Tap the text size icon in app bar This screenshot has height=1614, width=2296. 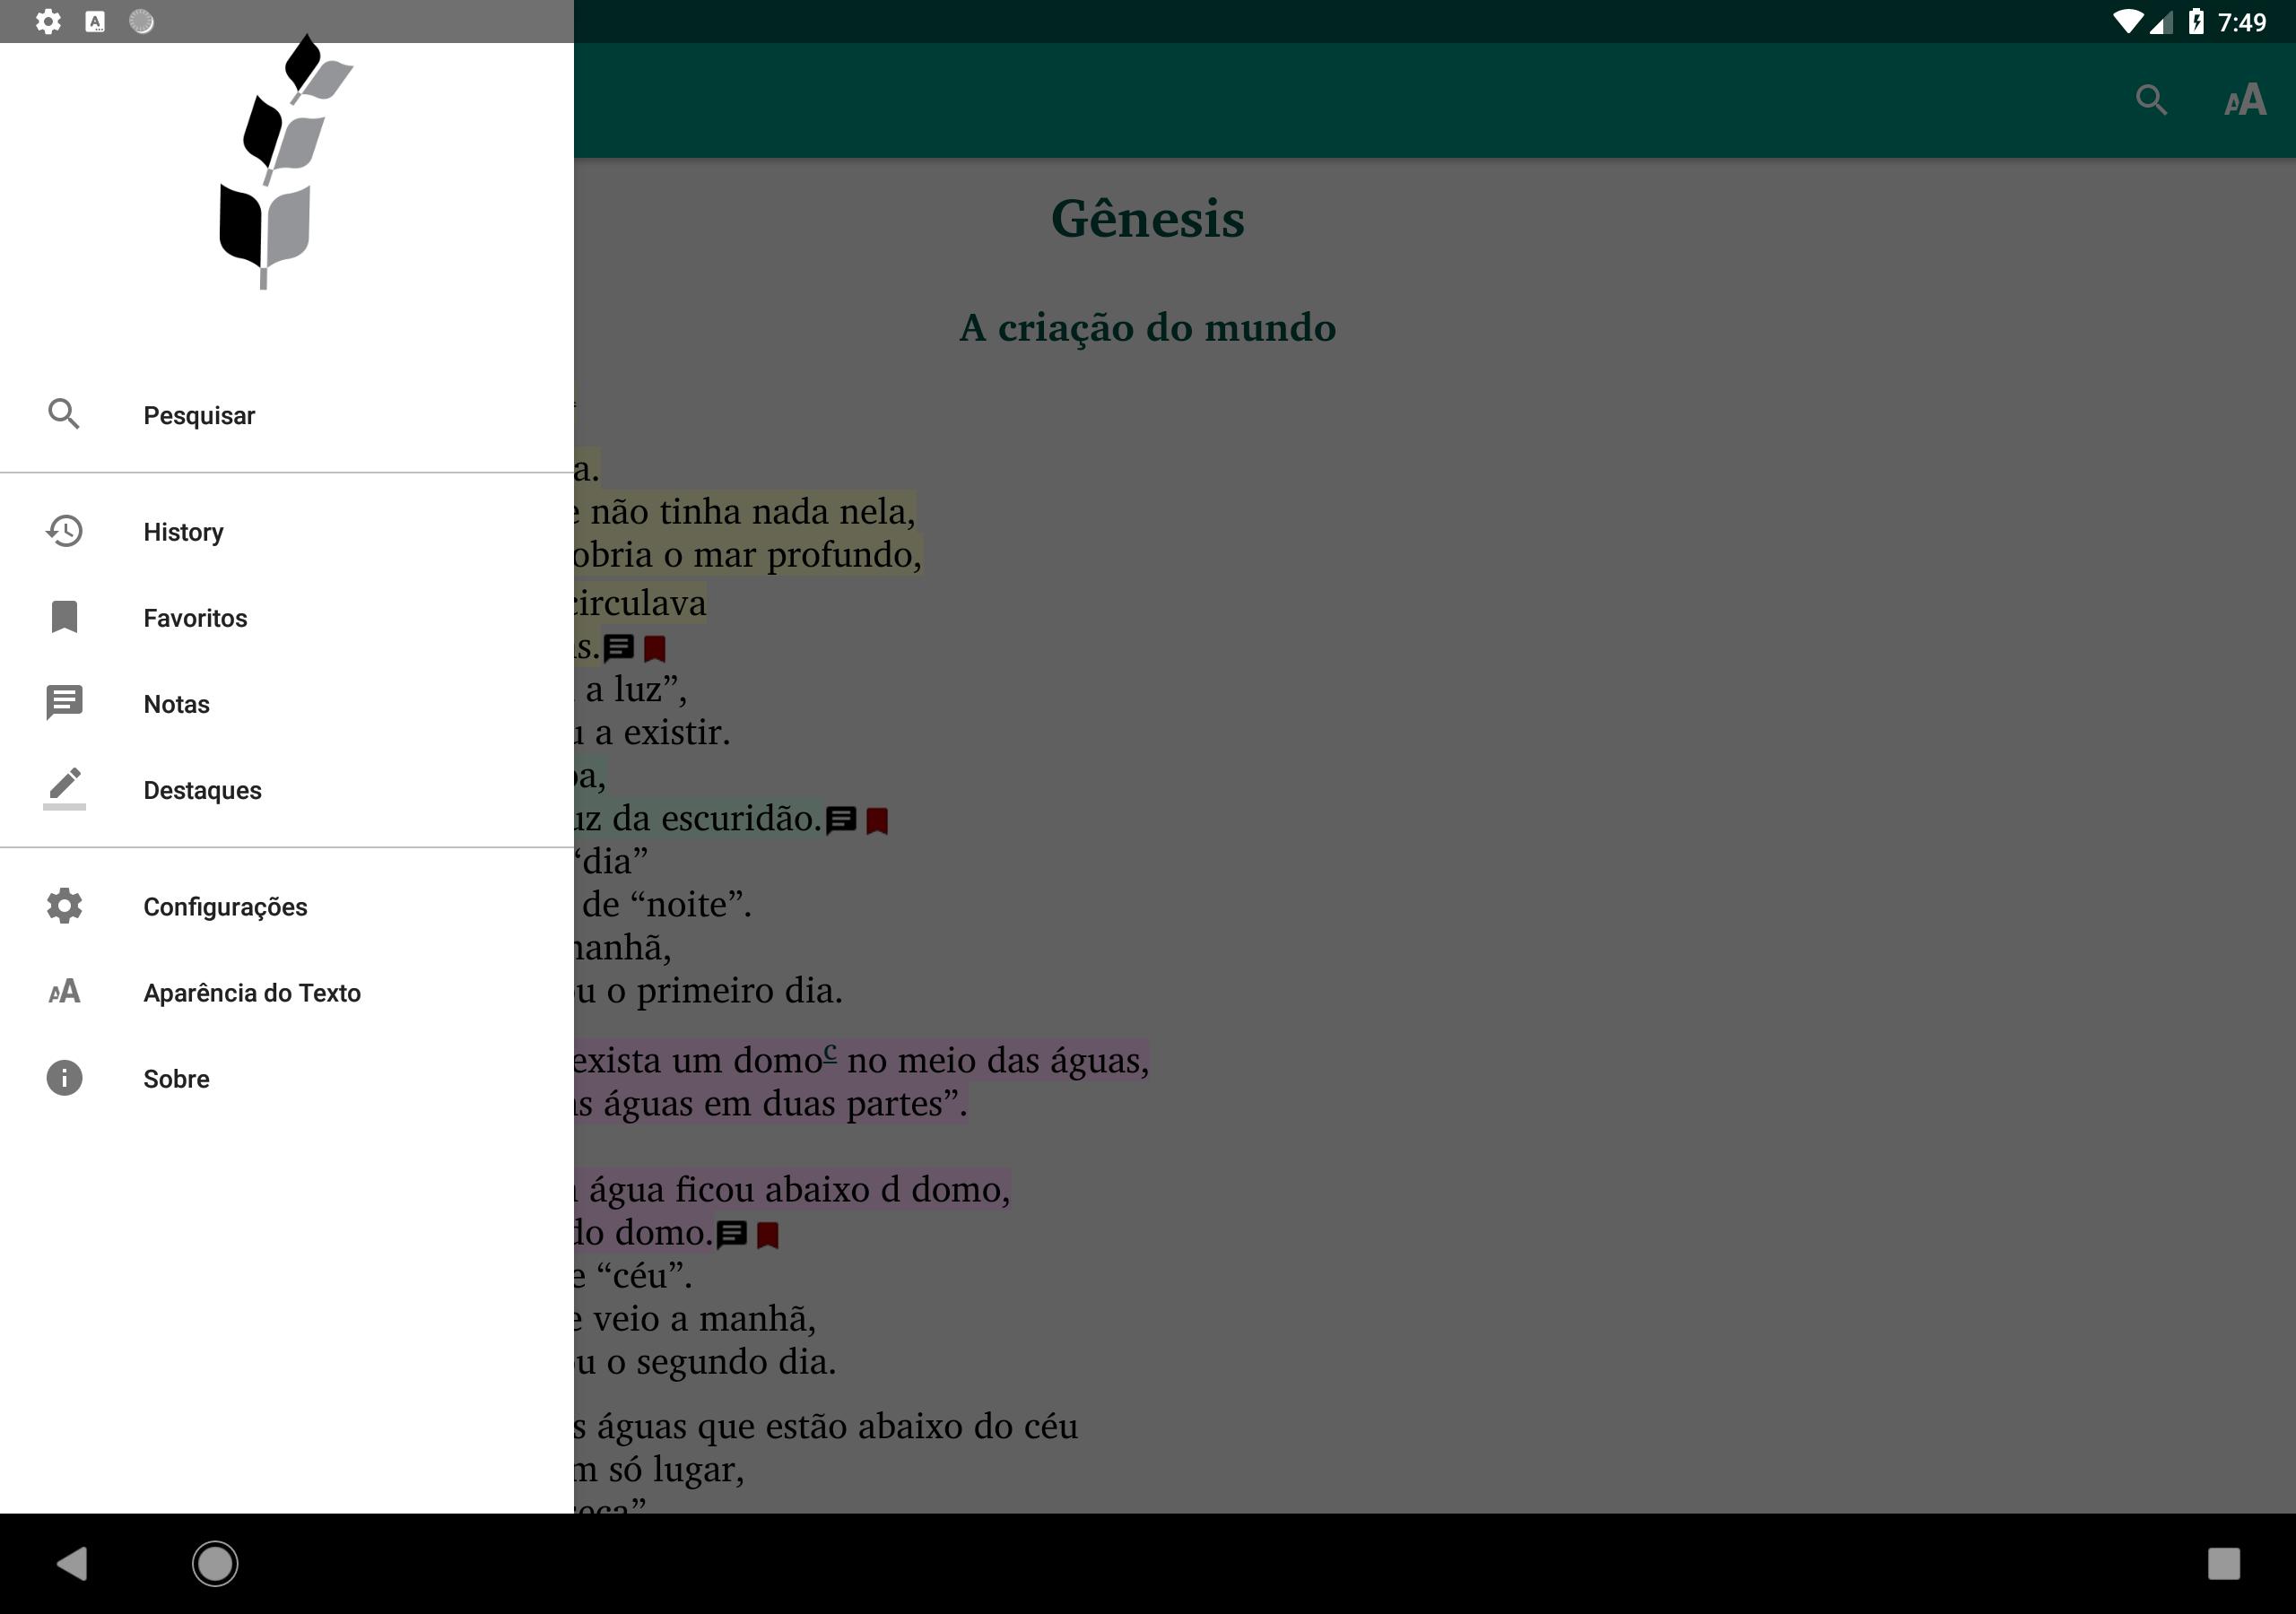(2245, 100)
